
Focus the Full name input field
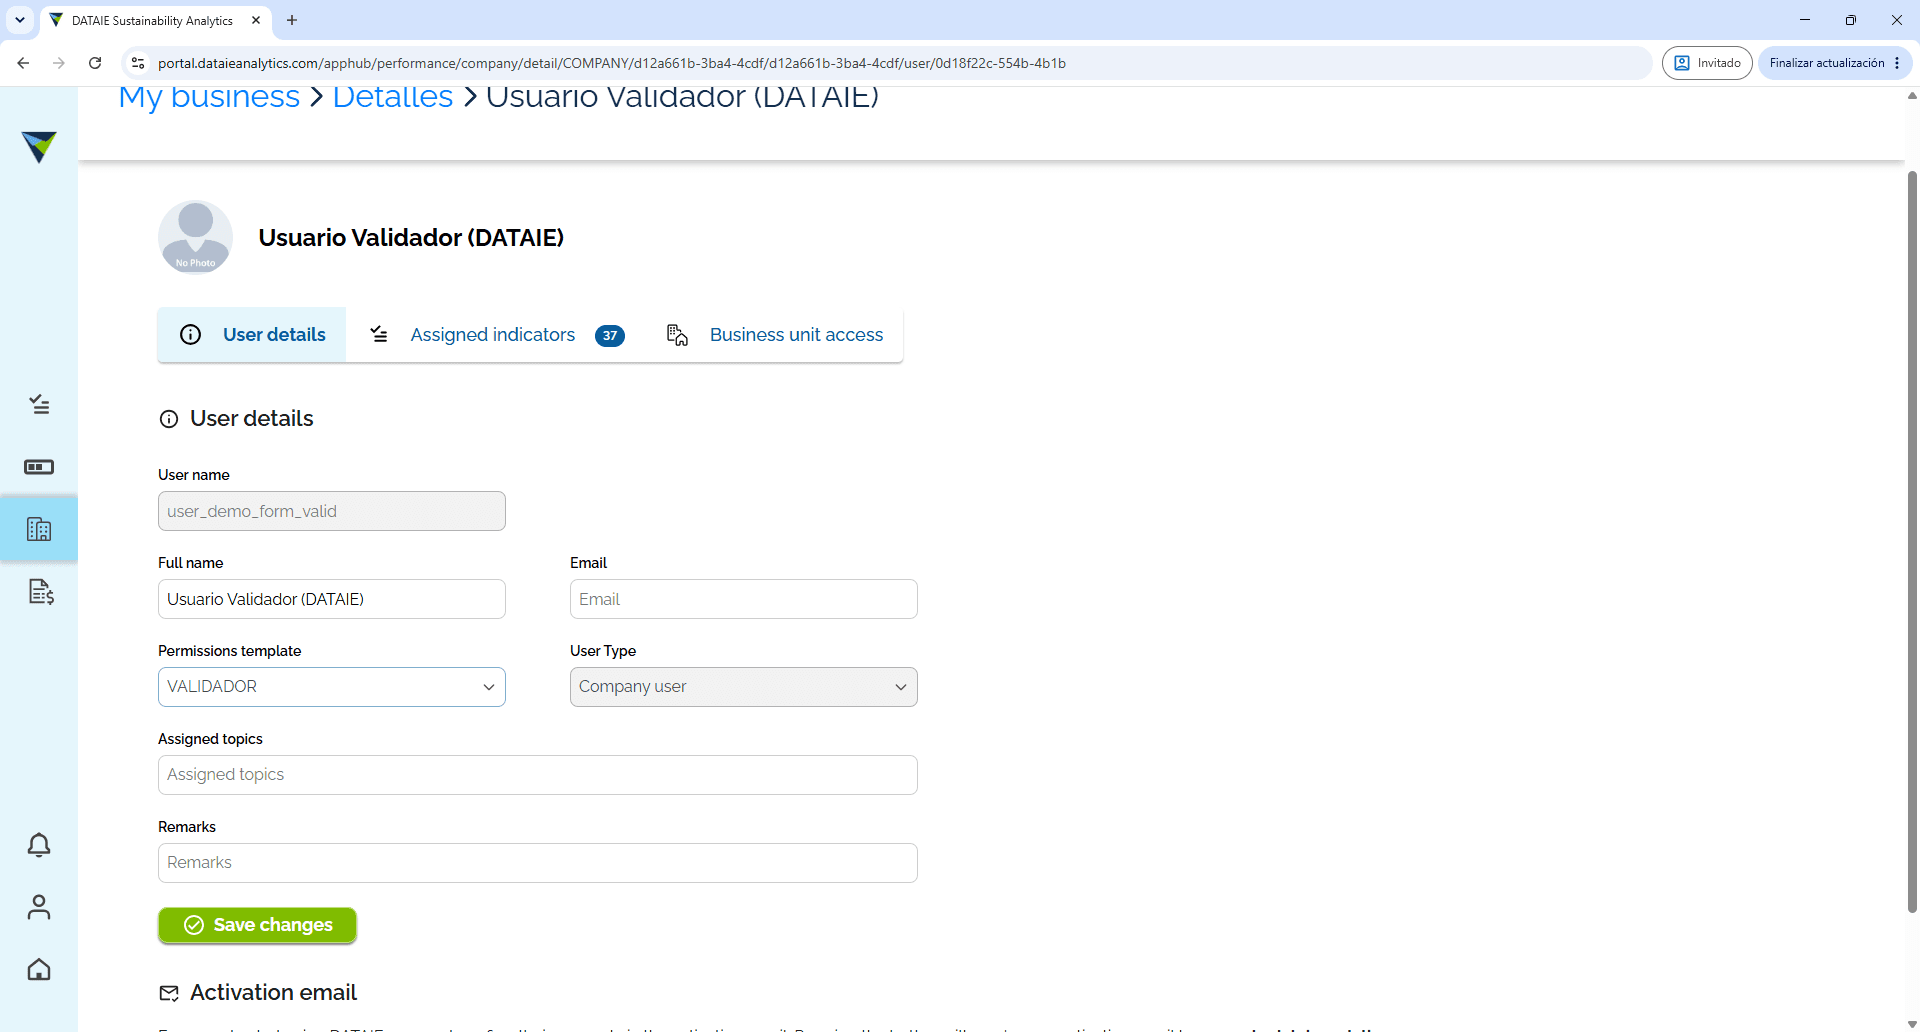coord(332,599)
